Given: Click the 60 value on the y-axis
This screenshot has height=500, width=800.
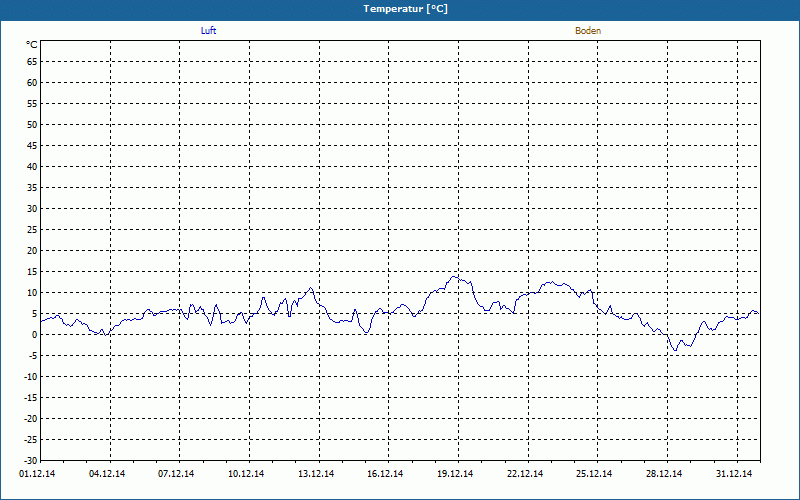Looking at the screenshot, I should tap(32, 83).
